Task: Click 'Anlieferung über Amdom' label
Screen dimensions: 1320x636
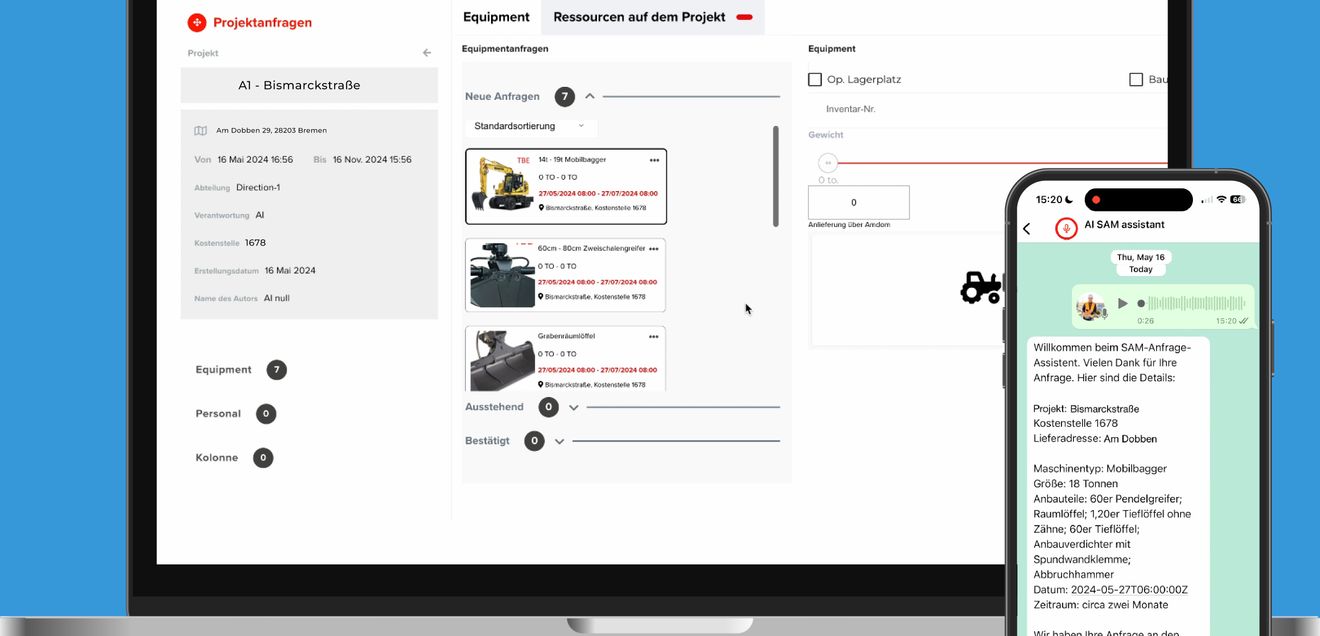Action: 849,225
